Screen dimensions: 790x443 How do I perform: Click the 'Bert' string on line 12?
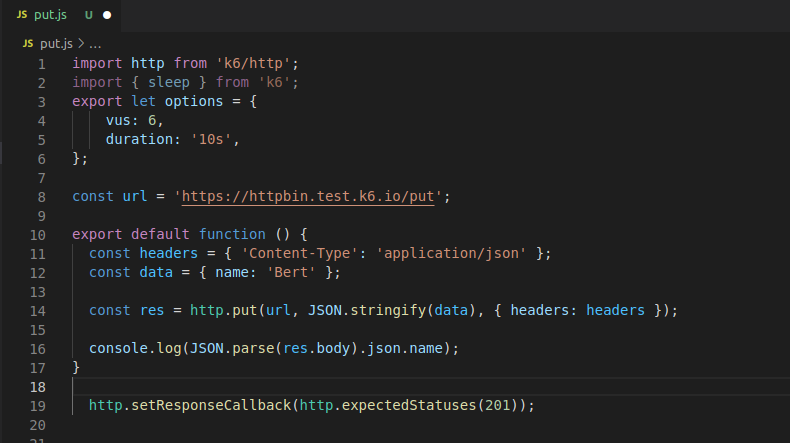(x=291, y=272)
